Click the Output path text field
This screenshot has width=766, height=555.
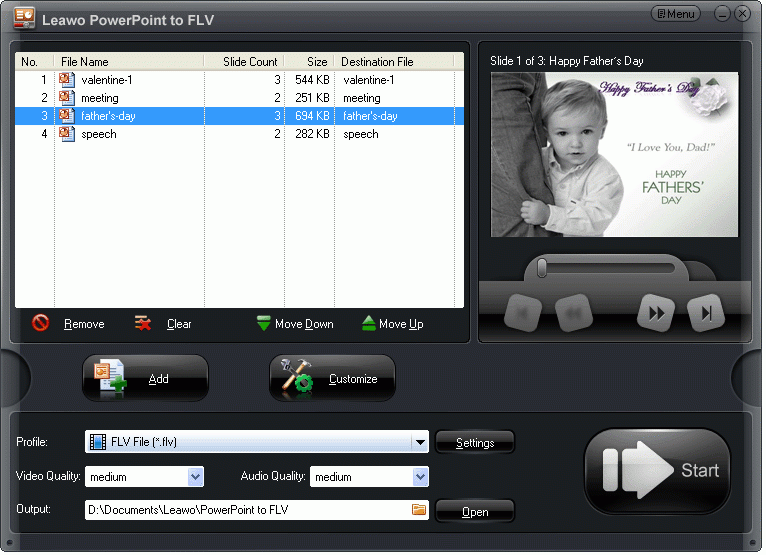pos(245,511)
